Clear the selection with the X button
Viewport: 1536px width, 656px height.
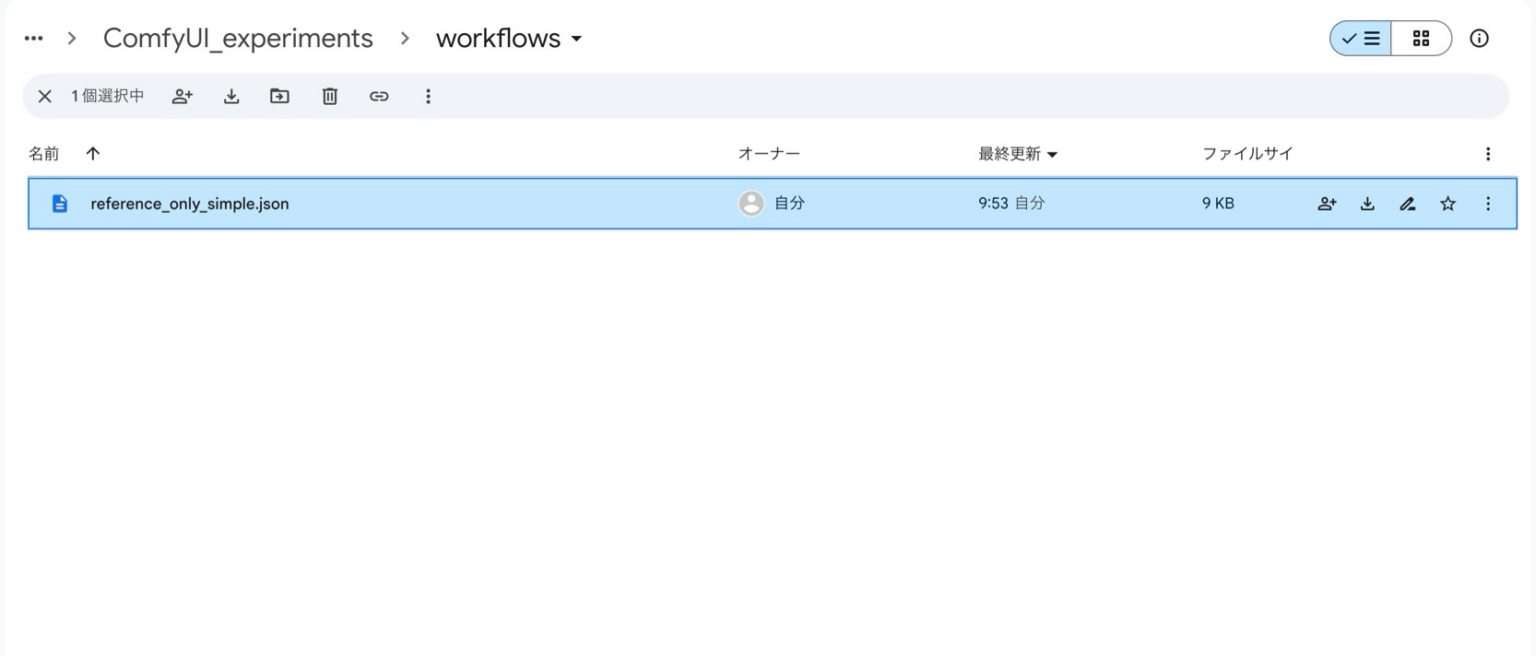(x=44, y=96)
